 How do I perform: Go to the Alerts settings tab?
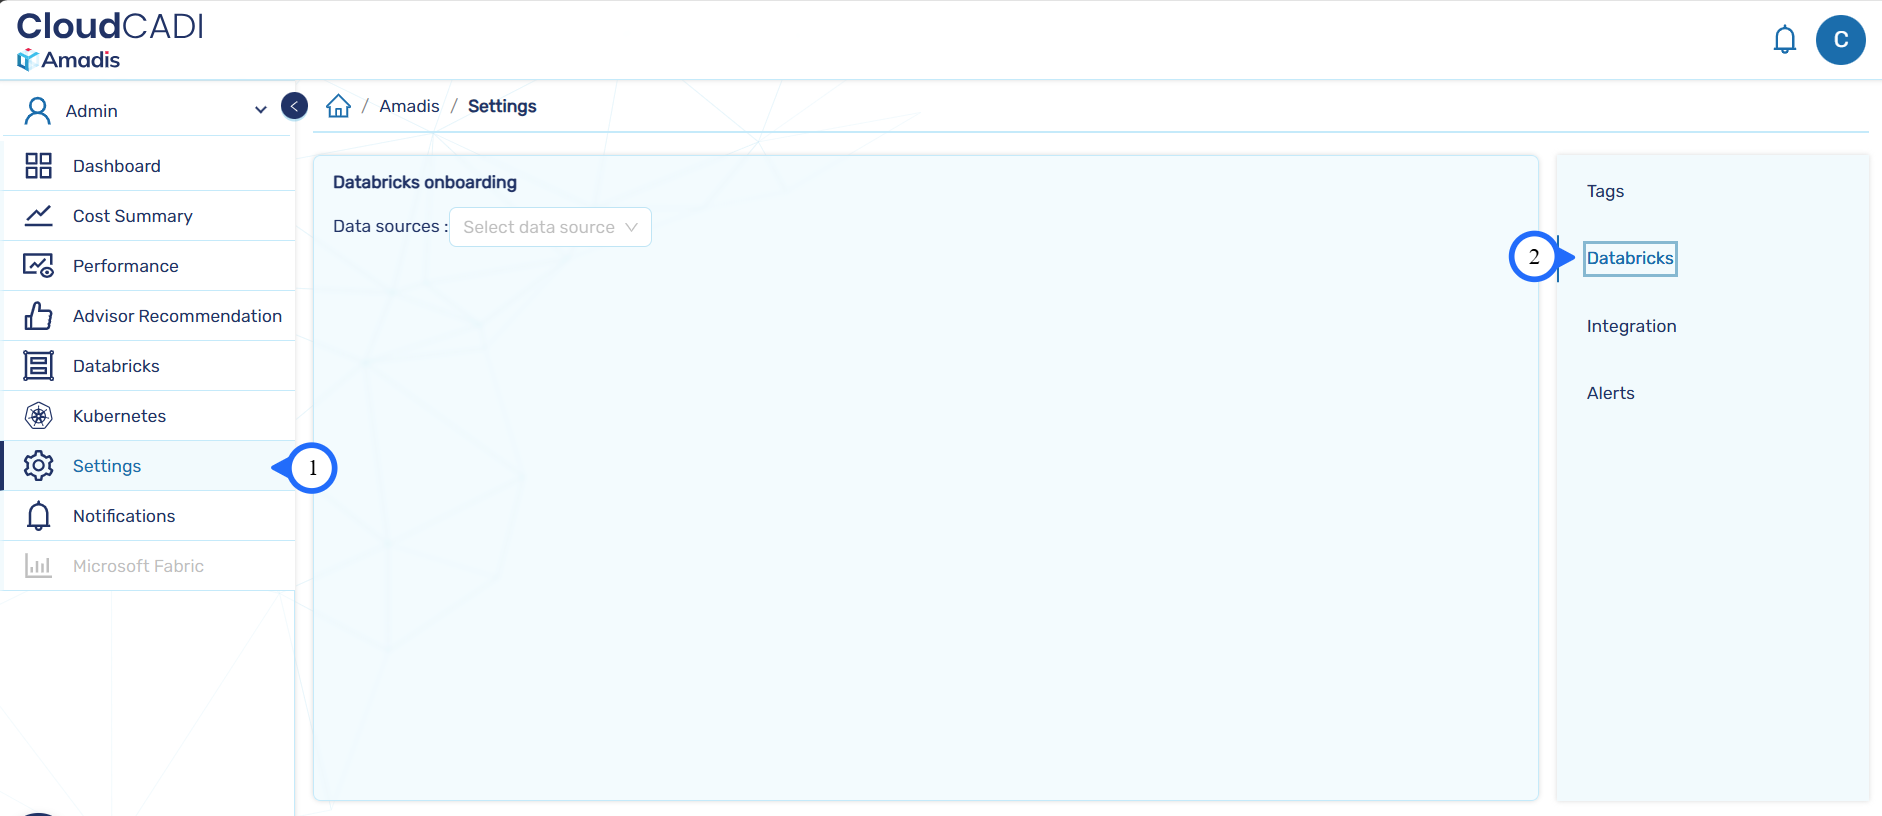[1610, 393]
